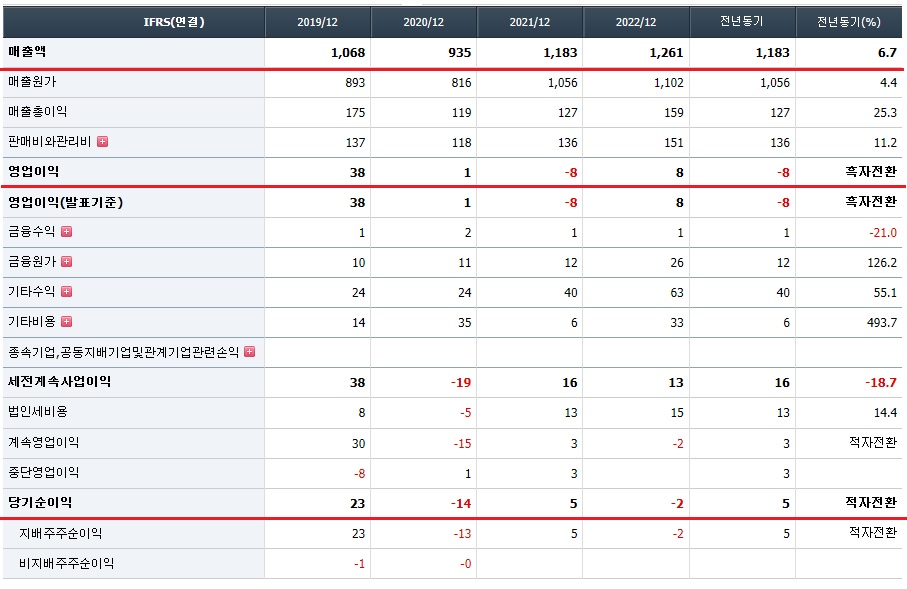Expand the 기타수익 row plus icon
Viewport: 907px width, 589px height.
pyautogui.click(x=67, y=292)
